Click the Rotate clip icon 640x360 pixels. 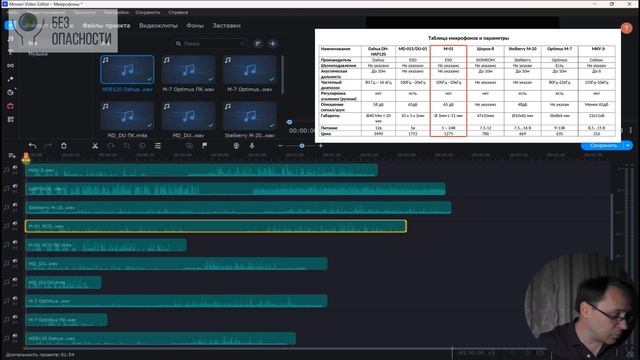pos(111,146)
